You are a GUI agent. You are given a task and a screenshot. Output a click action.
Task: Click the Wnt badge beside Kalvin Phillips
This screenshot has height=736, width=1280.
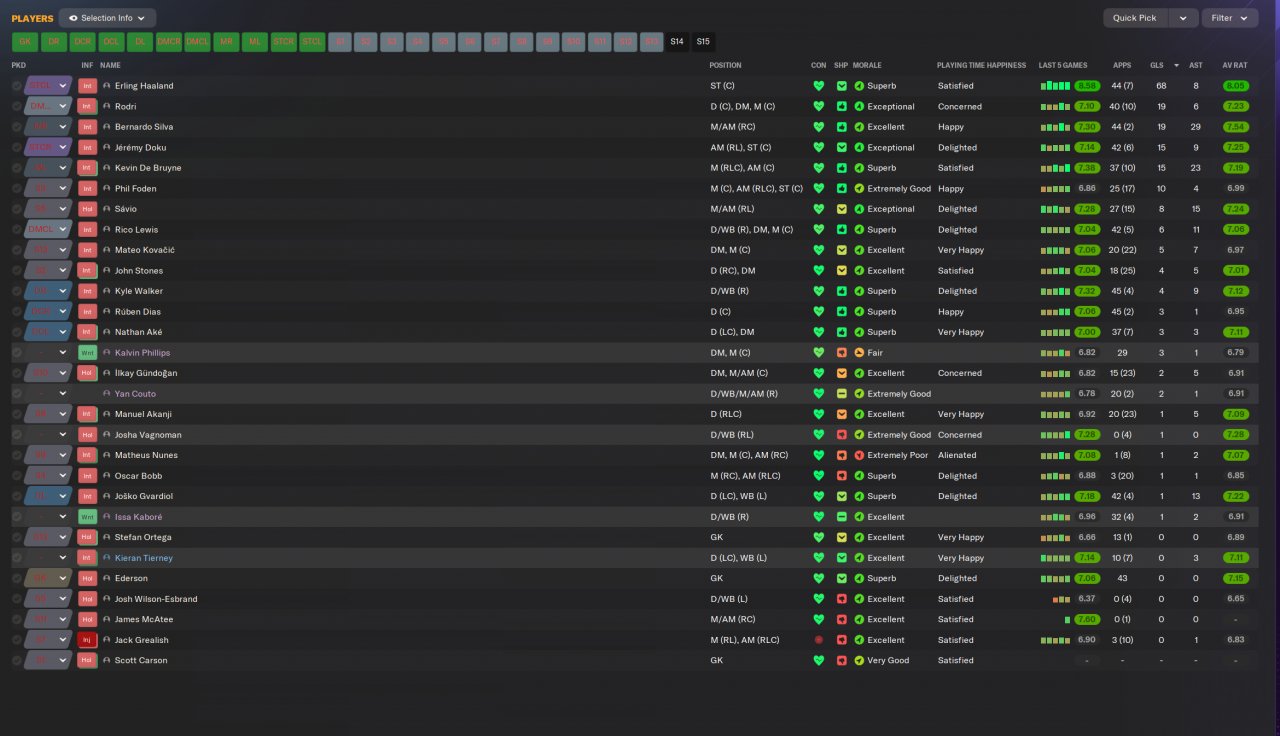click(x=88, y=353)
